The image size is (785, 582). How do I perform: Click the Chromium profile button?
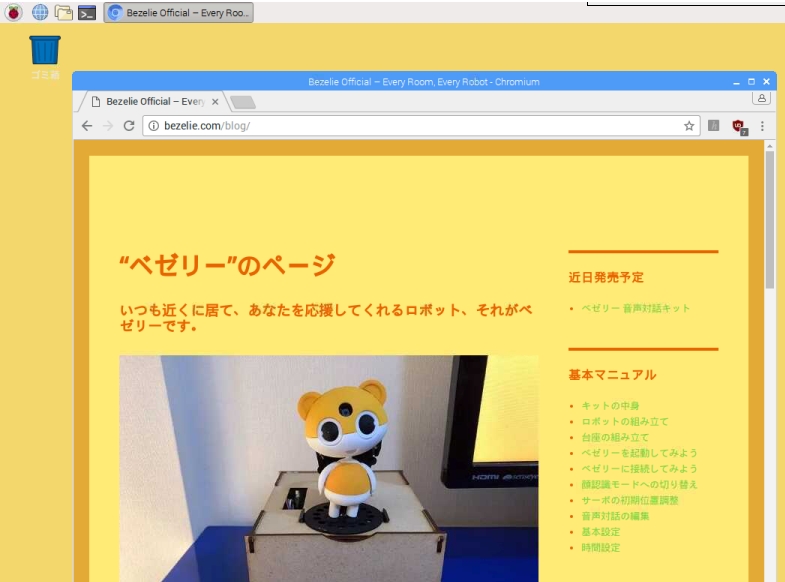click(x=761, y=98)
